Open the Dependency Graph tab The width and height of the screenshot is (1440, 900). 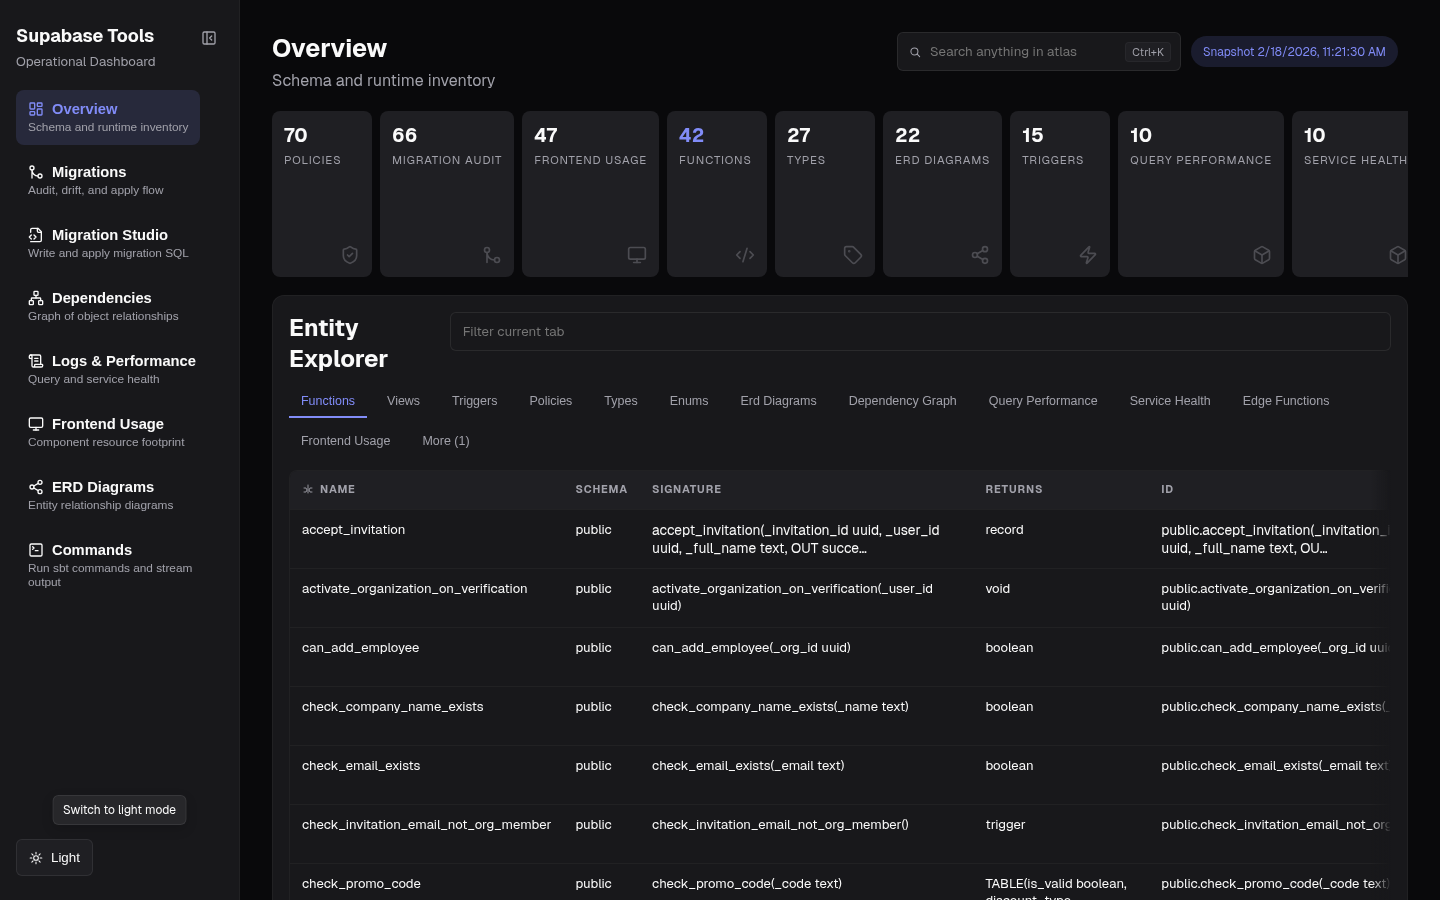coord(902,401)
